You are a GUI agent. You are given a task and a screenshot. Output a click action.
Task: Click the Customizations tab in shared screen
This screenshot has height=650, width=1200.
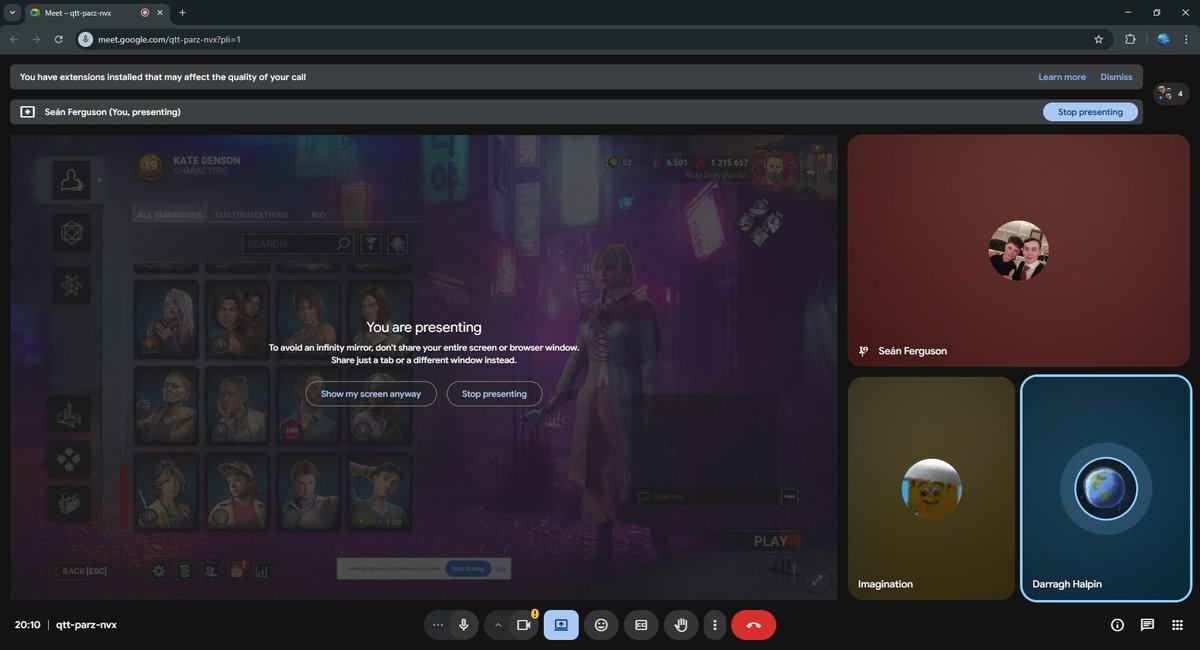tap(252, 215)
